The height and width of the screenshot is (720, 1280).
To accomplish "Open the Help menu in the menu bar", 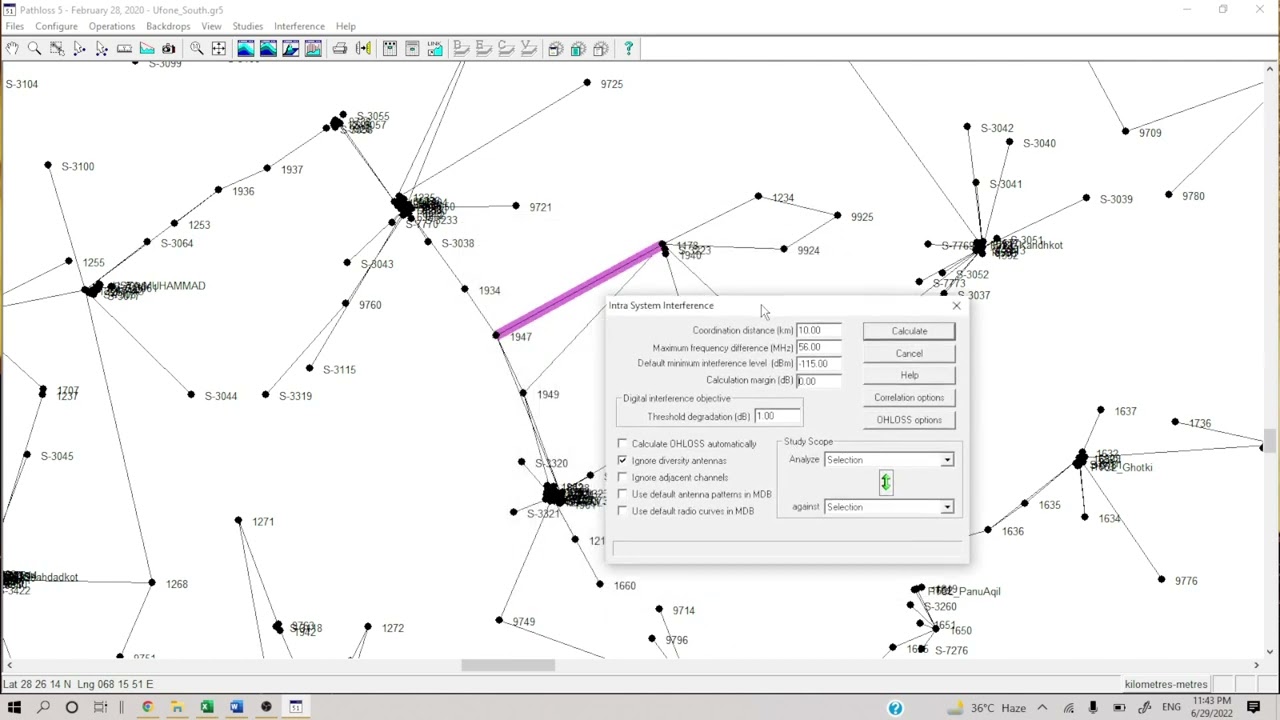I will tap(345, 26).
